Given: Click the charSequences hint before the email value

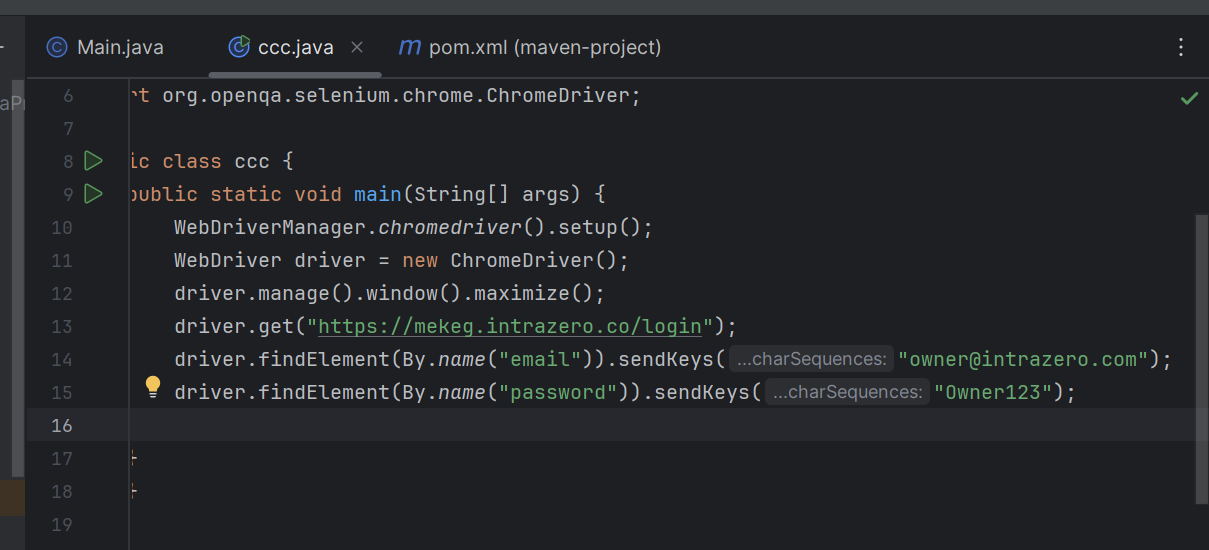Looking at the screenshot, I should tap(811, 359).
